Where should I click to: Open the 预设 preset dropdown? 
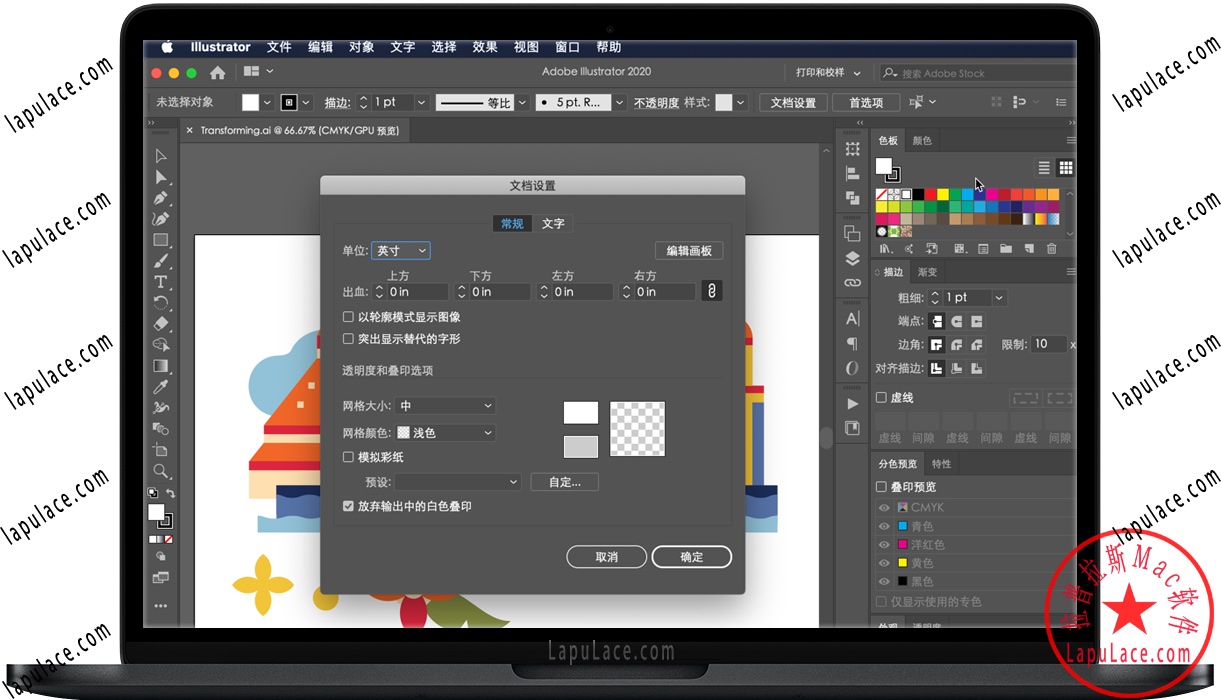458,482
